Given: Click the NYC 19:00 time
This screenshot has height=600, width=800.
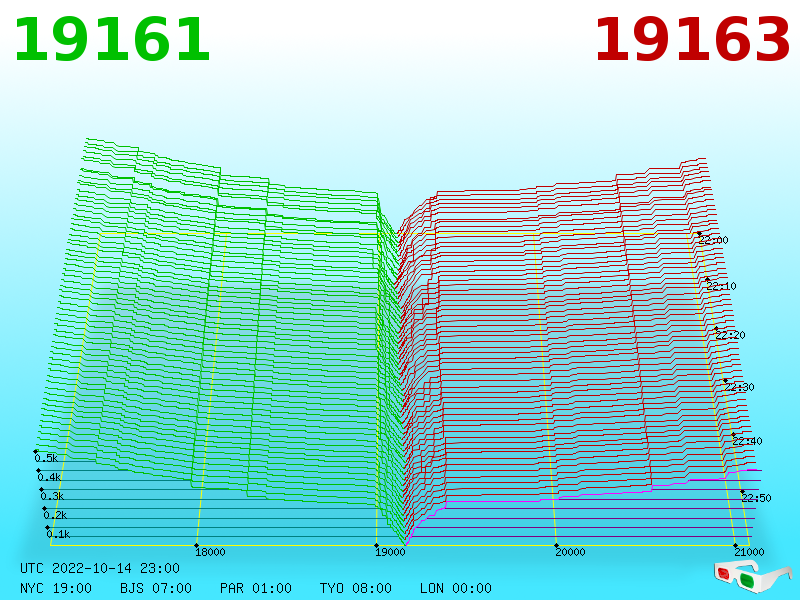Looking at the screenshot, I should tap(56, 588).
